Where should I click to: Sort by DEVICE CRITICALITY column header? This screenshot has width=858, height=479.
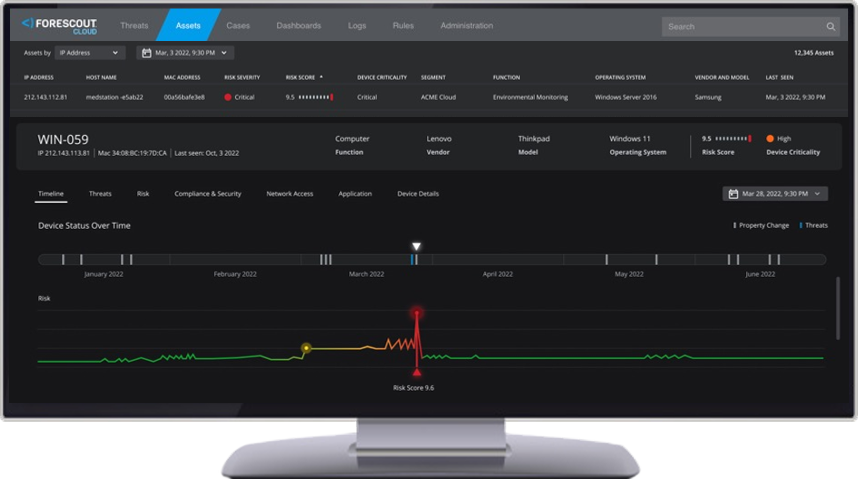pos(382,77)
